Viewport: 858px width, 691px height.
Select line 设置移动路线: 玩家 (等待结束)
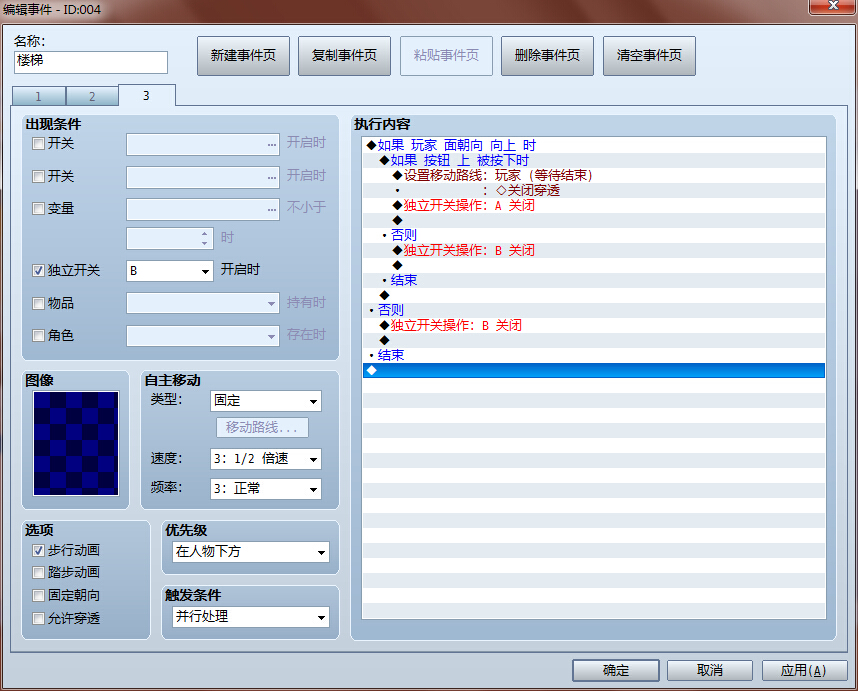point(594,175)
